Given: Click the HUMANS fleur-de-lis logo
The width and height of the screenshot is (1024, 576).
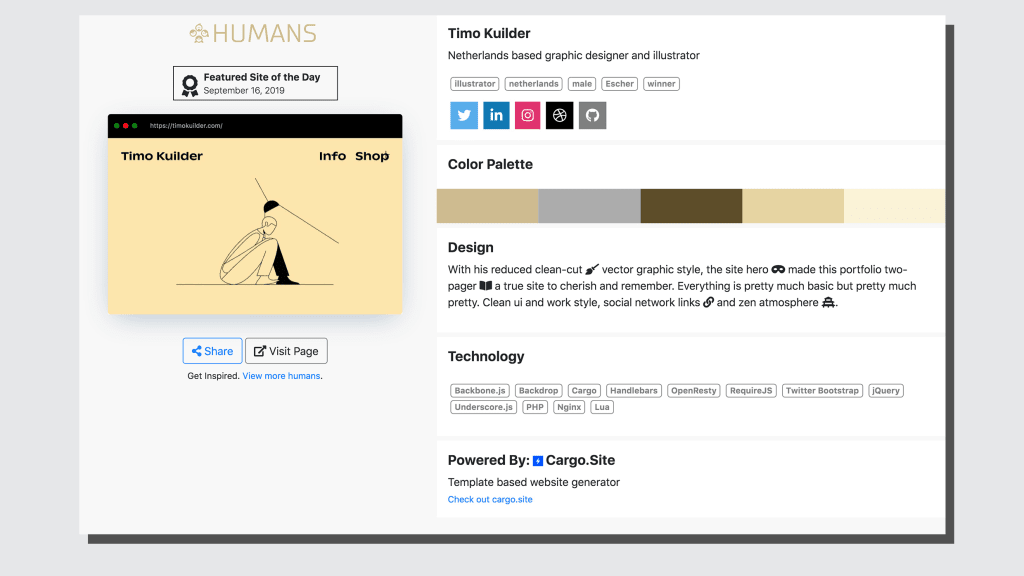Looking at the screenshot, I should (196, 33).
